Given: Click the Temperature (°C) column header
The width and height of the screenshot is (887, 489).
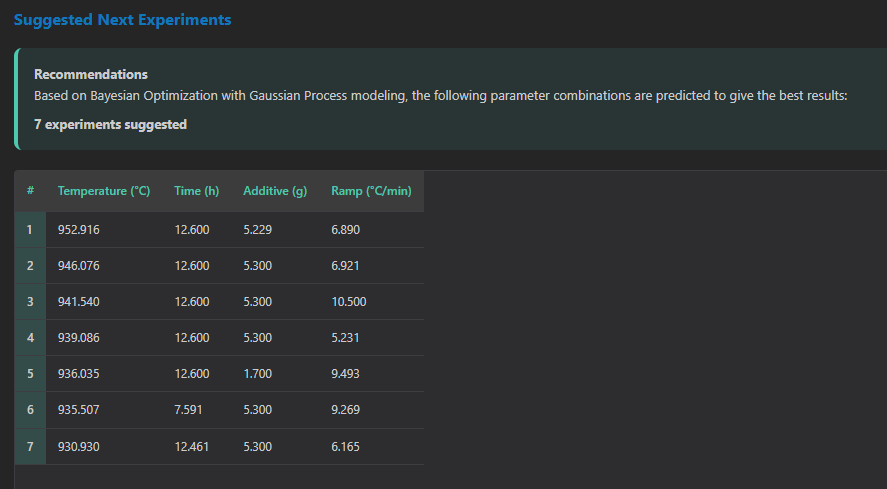Looking at the screenshot, I should pyautogui.click(x=104, y=191).
